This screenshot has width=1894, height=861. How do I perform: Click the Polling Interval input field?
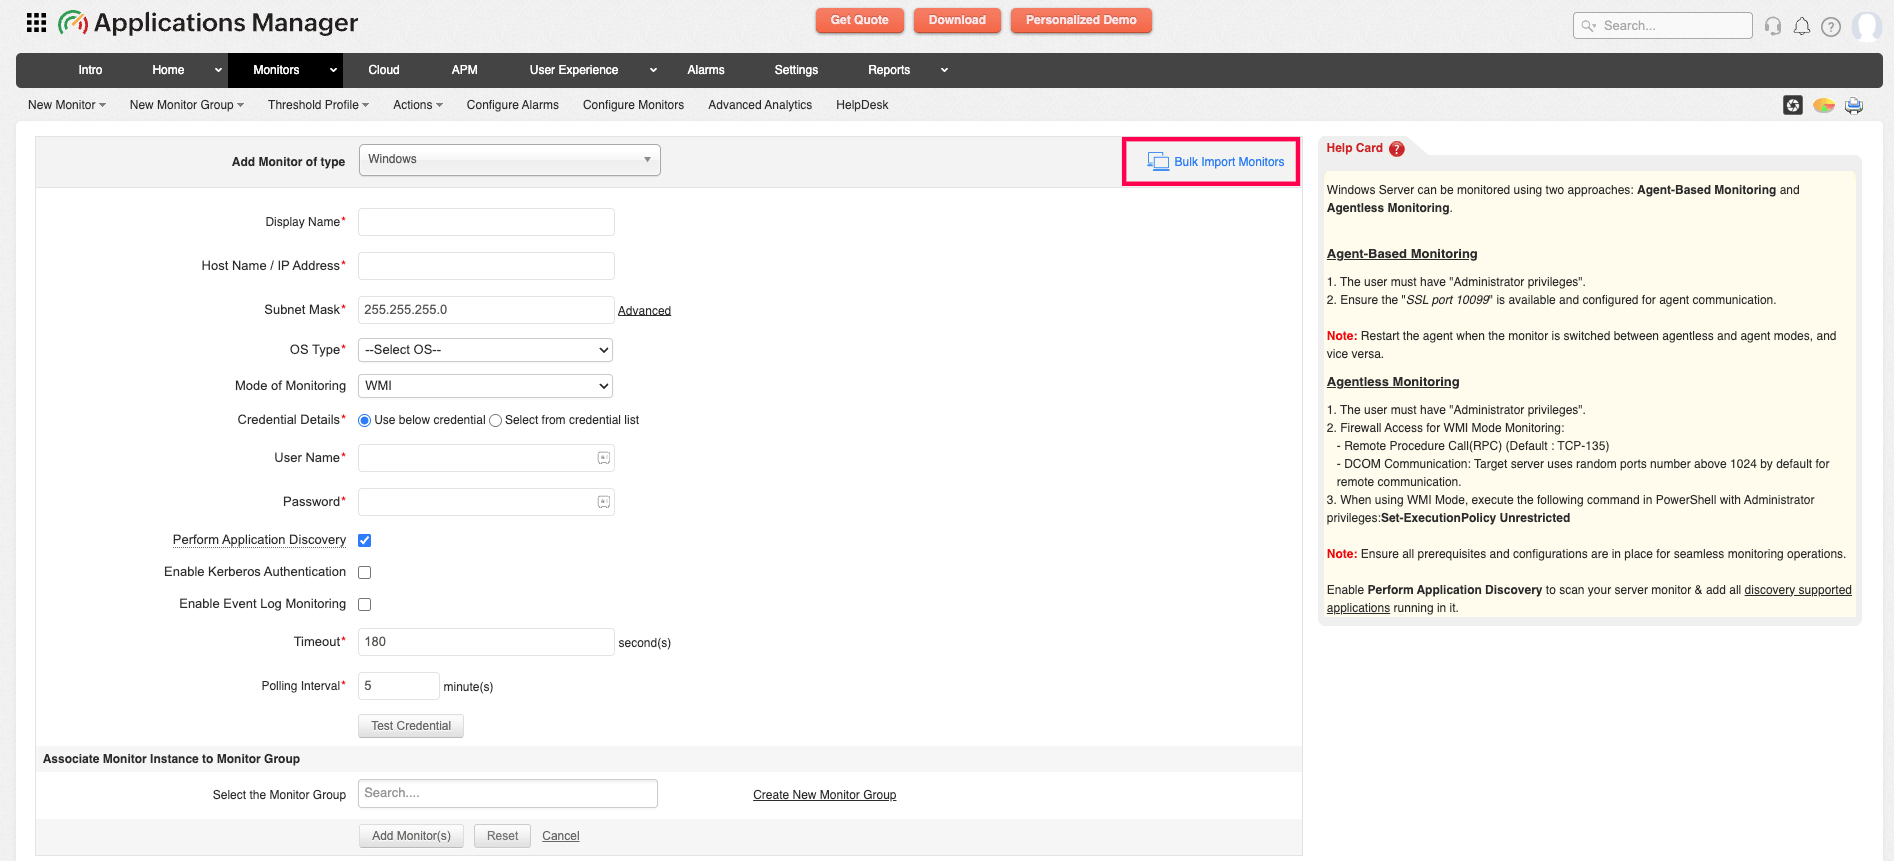tap(398, 686)
